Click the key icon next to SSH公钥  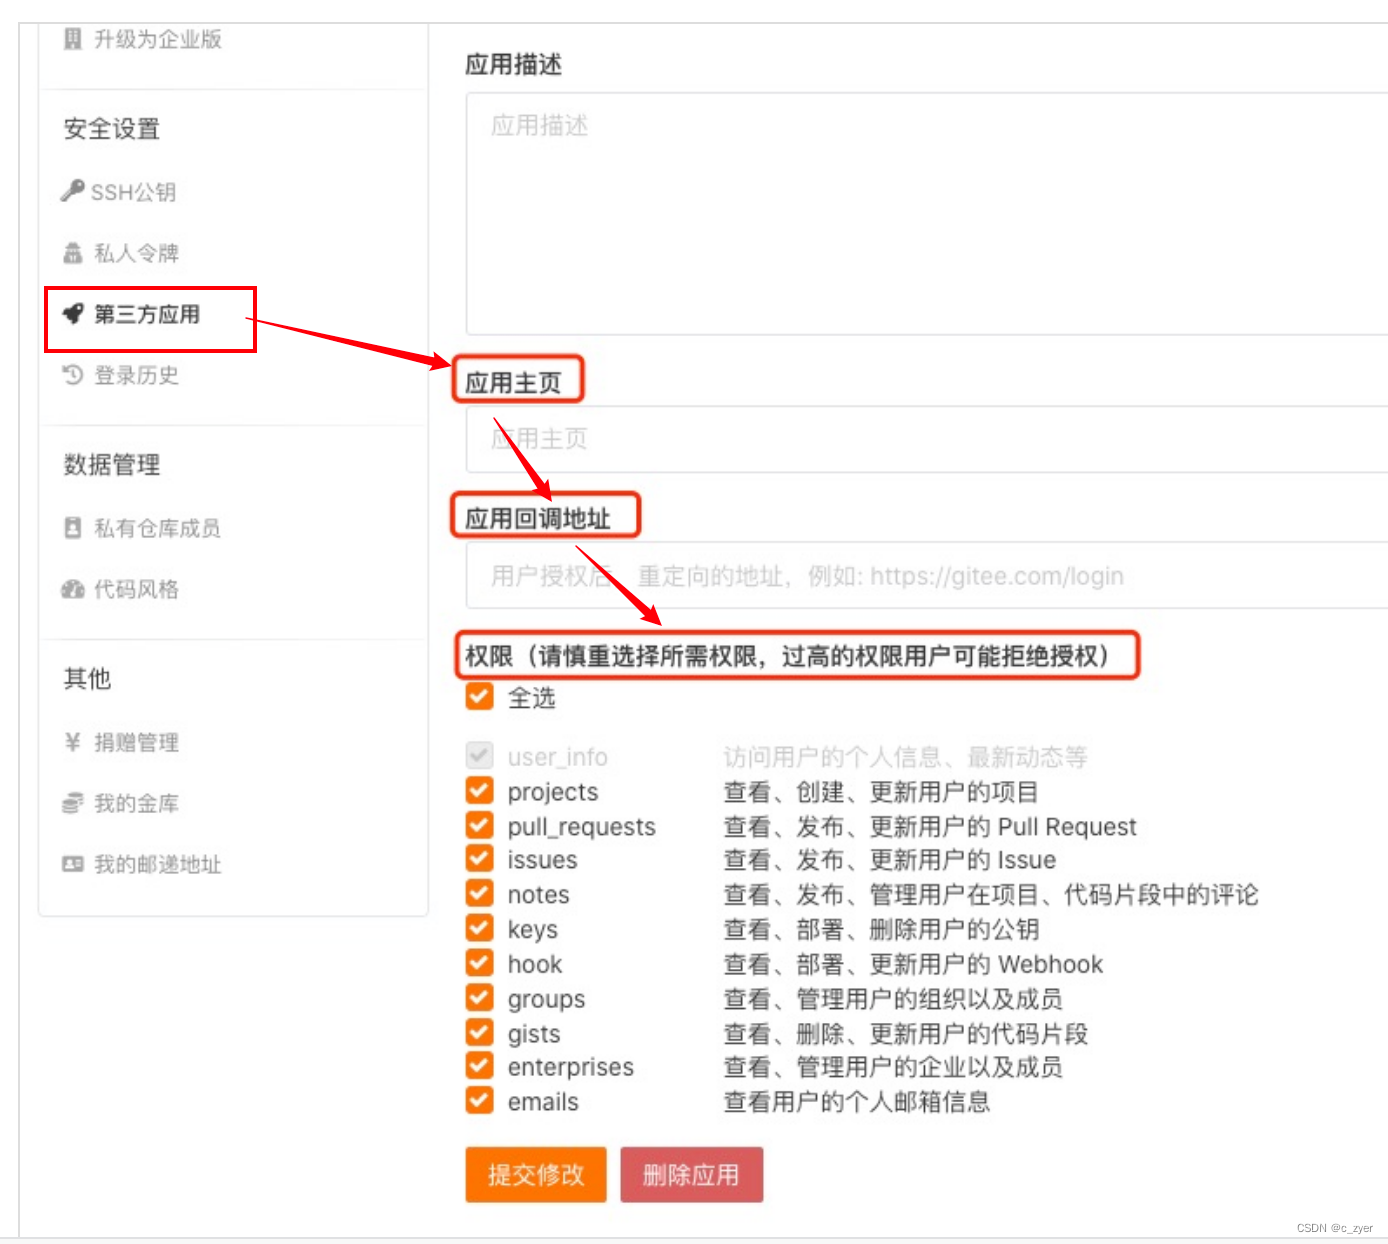[72, 191]
